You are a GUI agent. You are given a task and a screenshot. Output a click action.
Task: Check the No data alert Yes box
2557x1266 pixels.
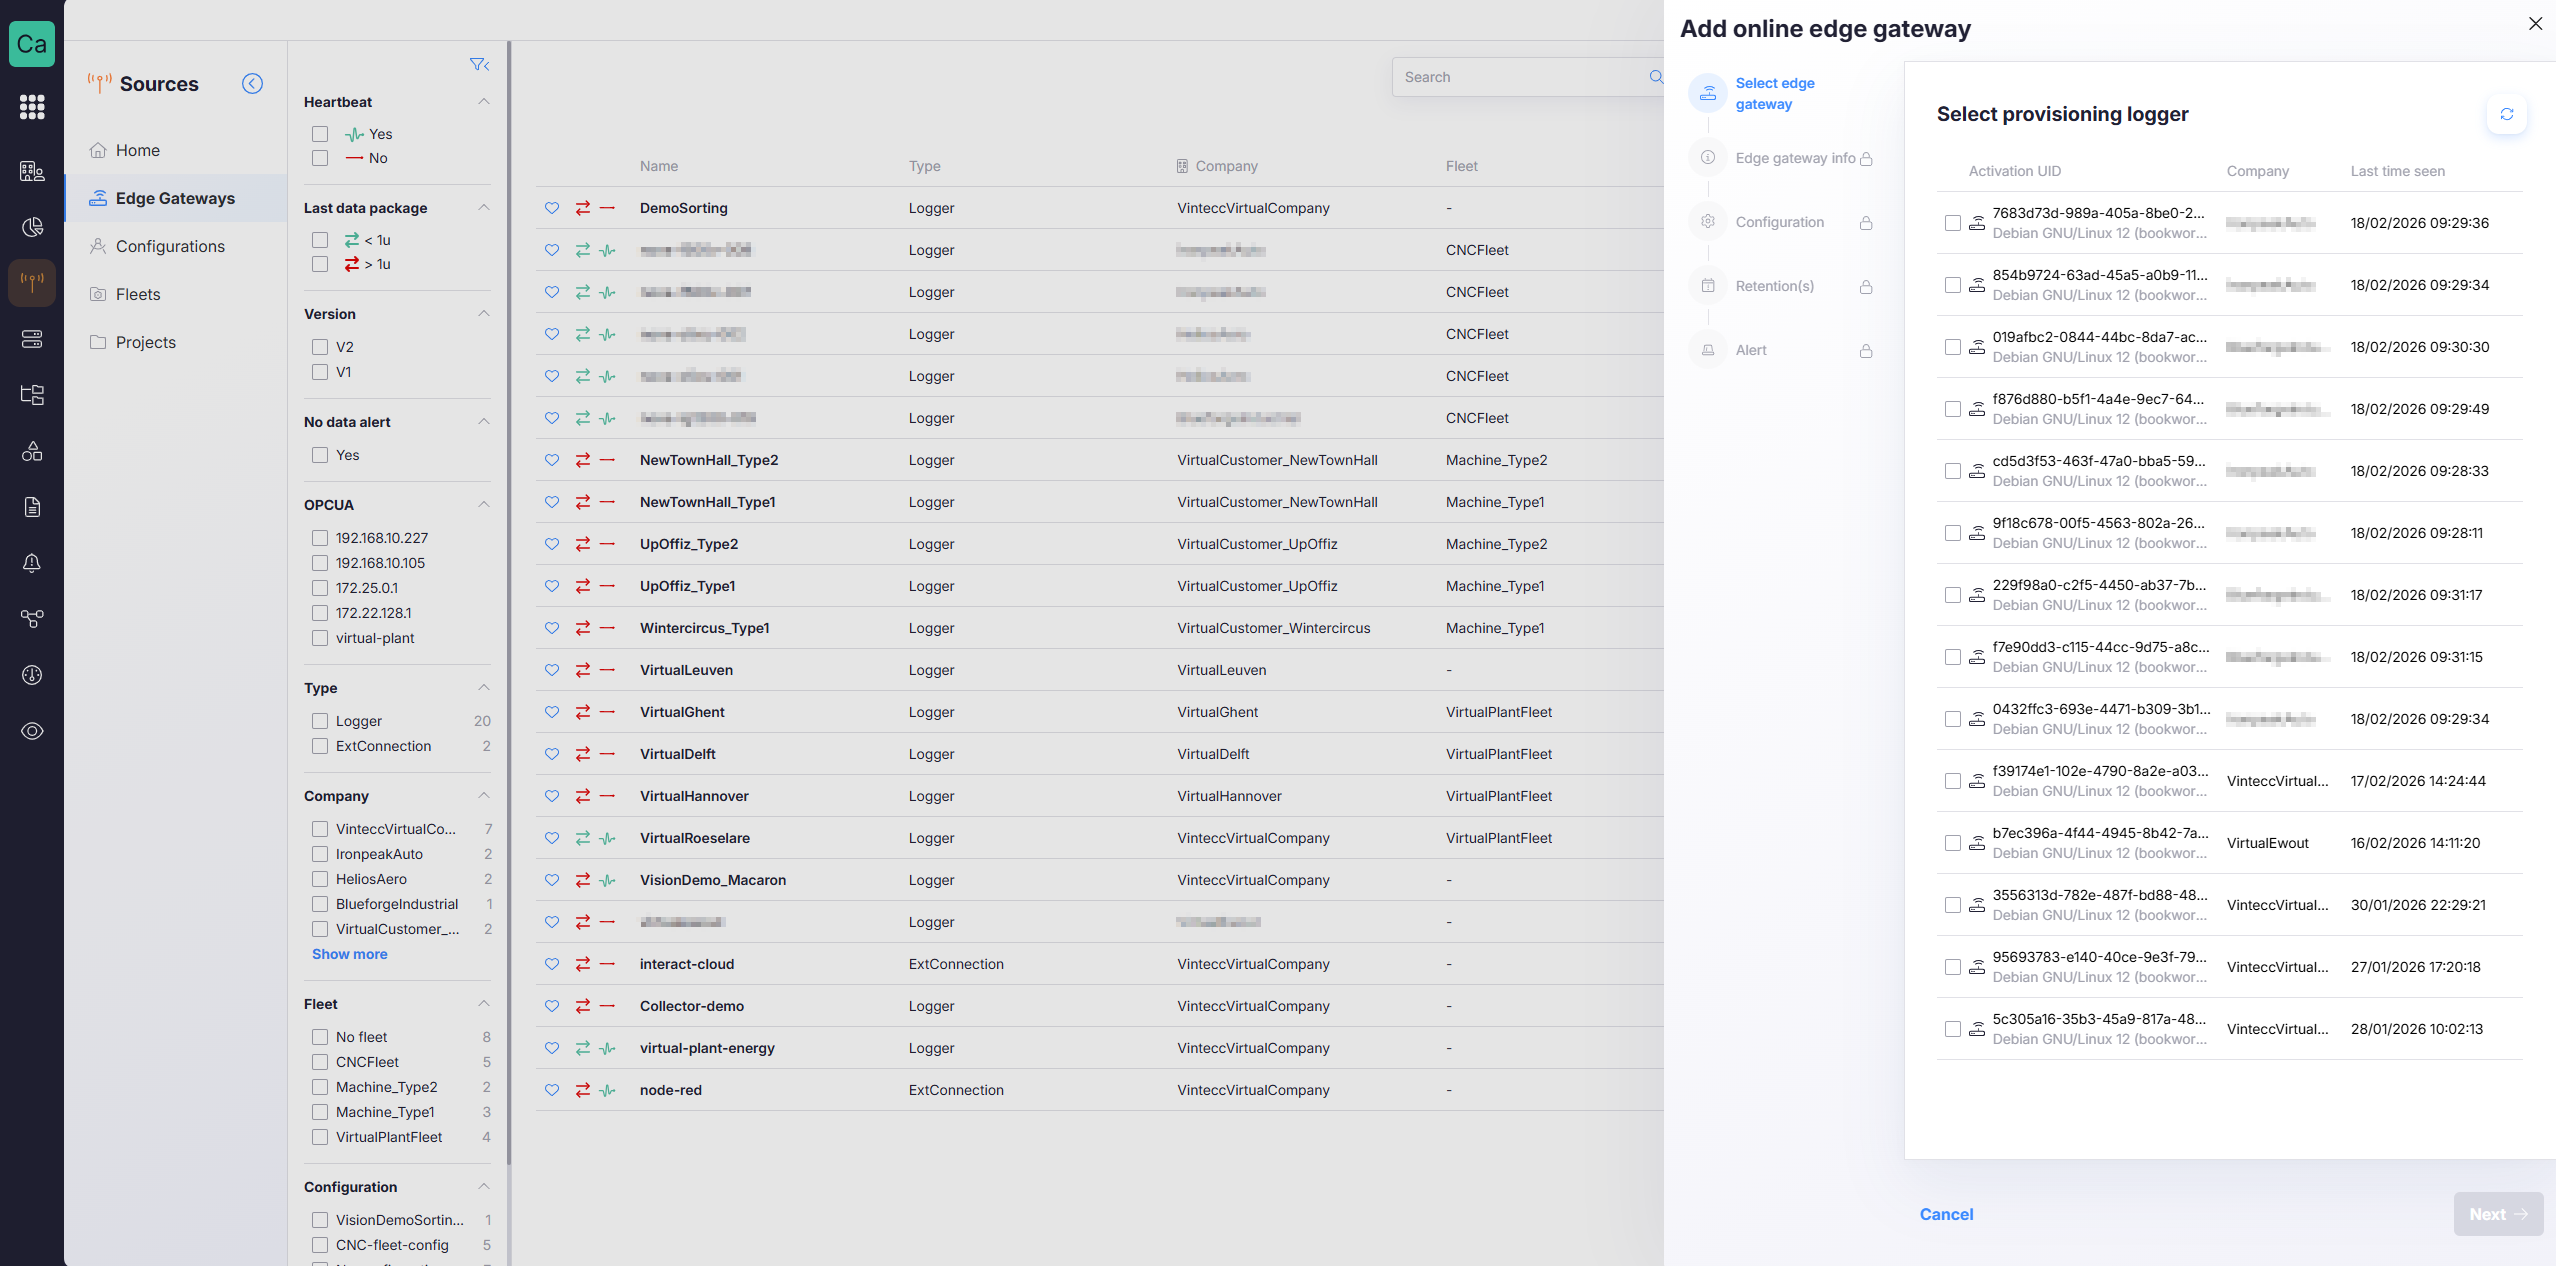click(320, 455)
